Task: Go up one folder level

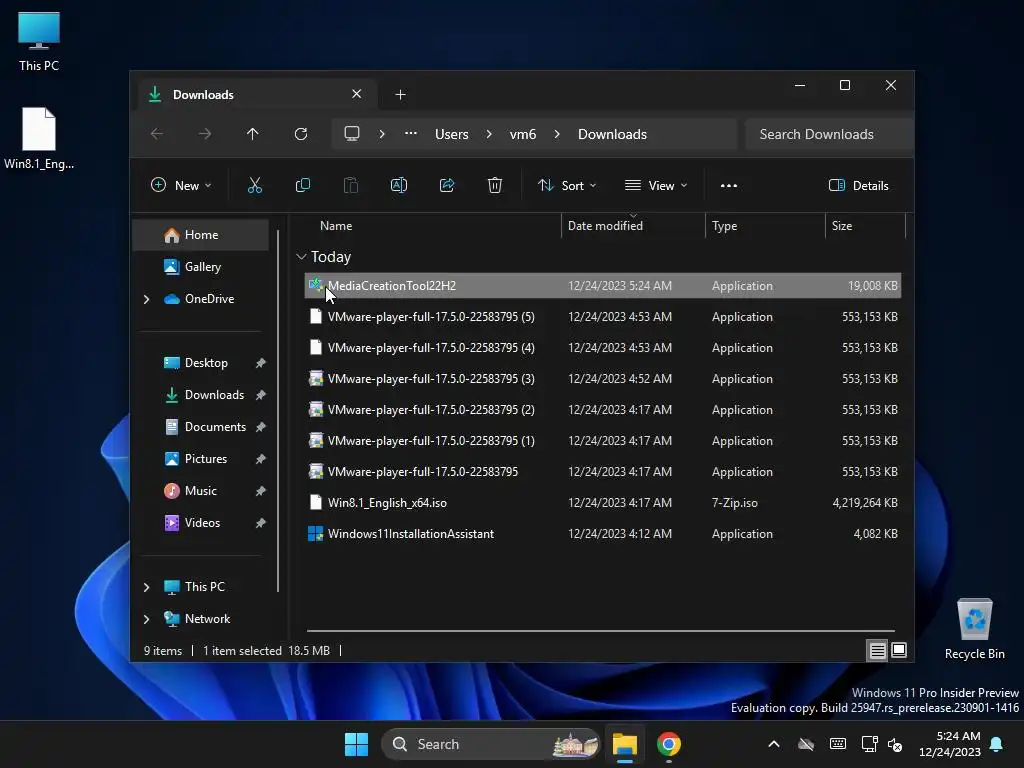Action: click(x=253, y=134)
